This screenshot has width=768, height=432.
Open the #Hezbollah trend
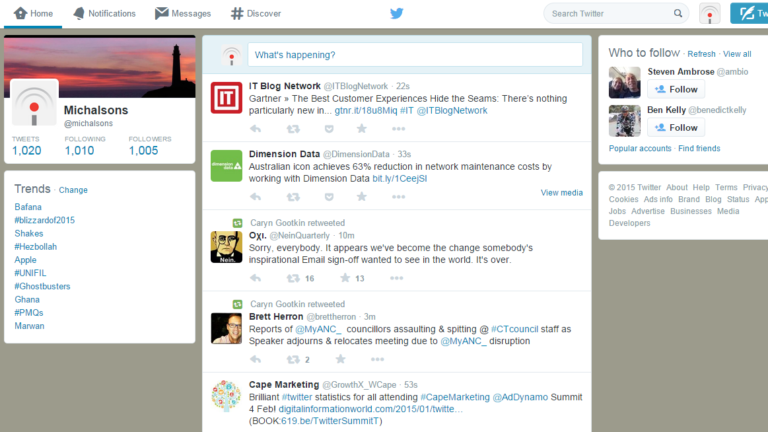[35, 246]
